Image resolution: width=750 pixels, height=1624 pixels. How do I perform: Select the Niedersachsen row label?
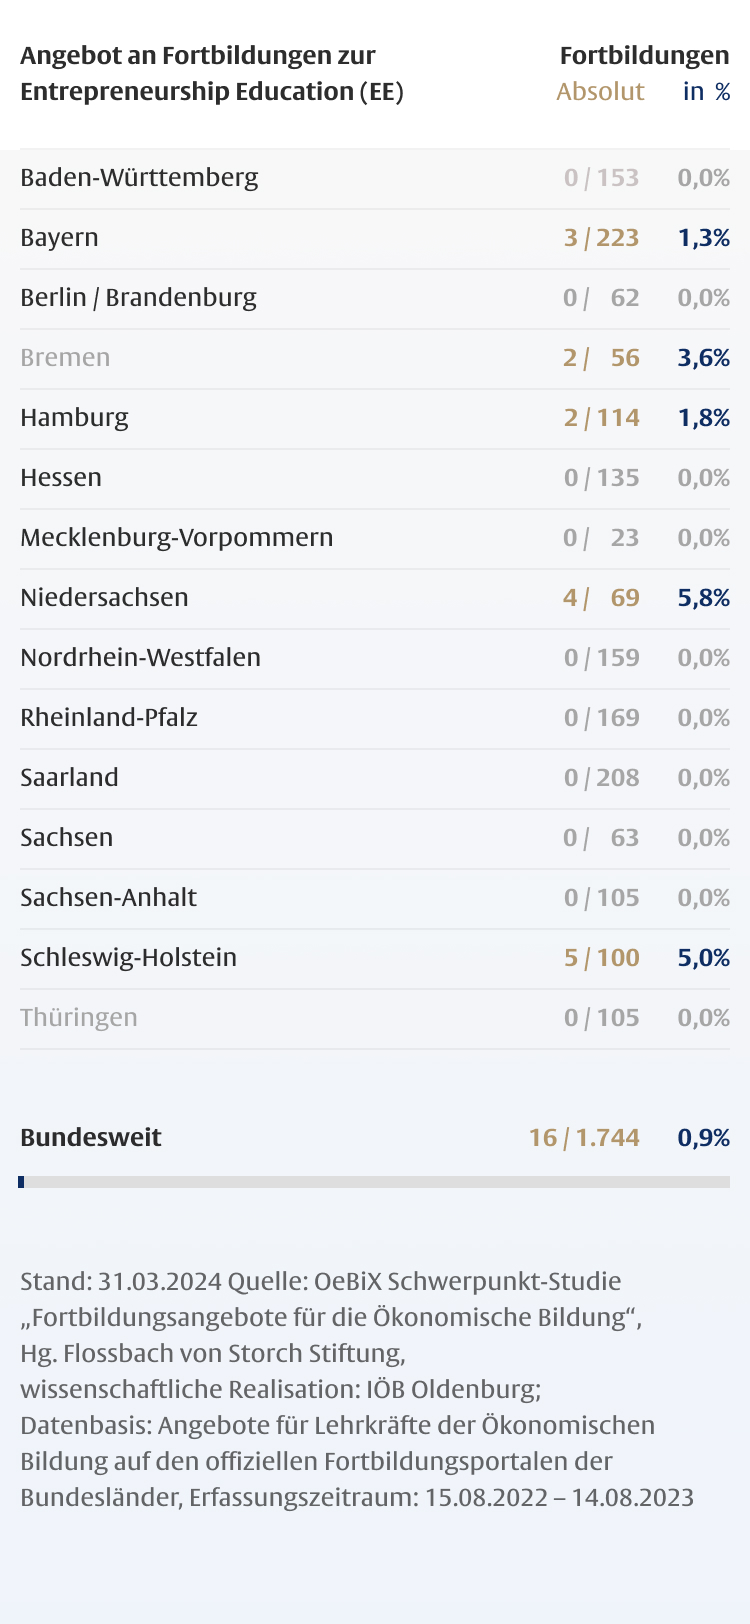click(104, 598)
